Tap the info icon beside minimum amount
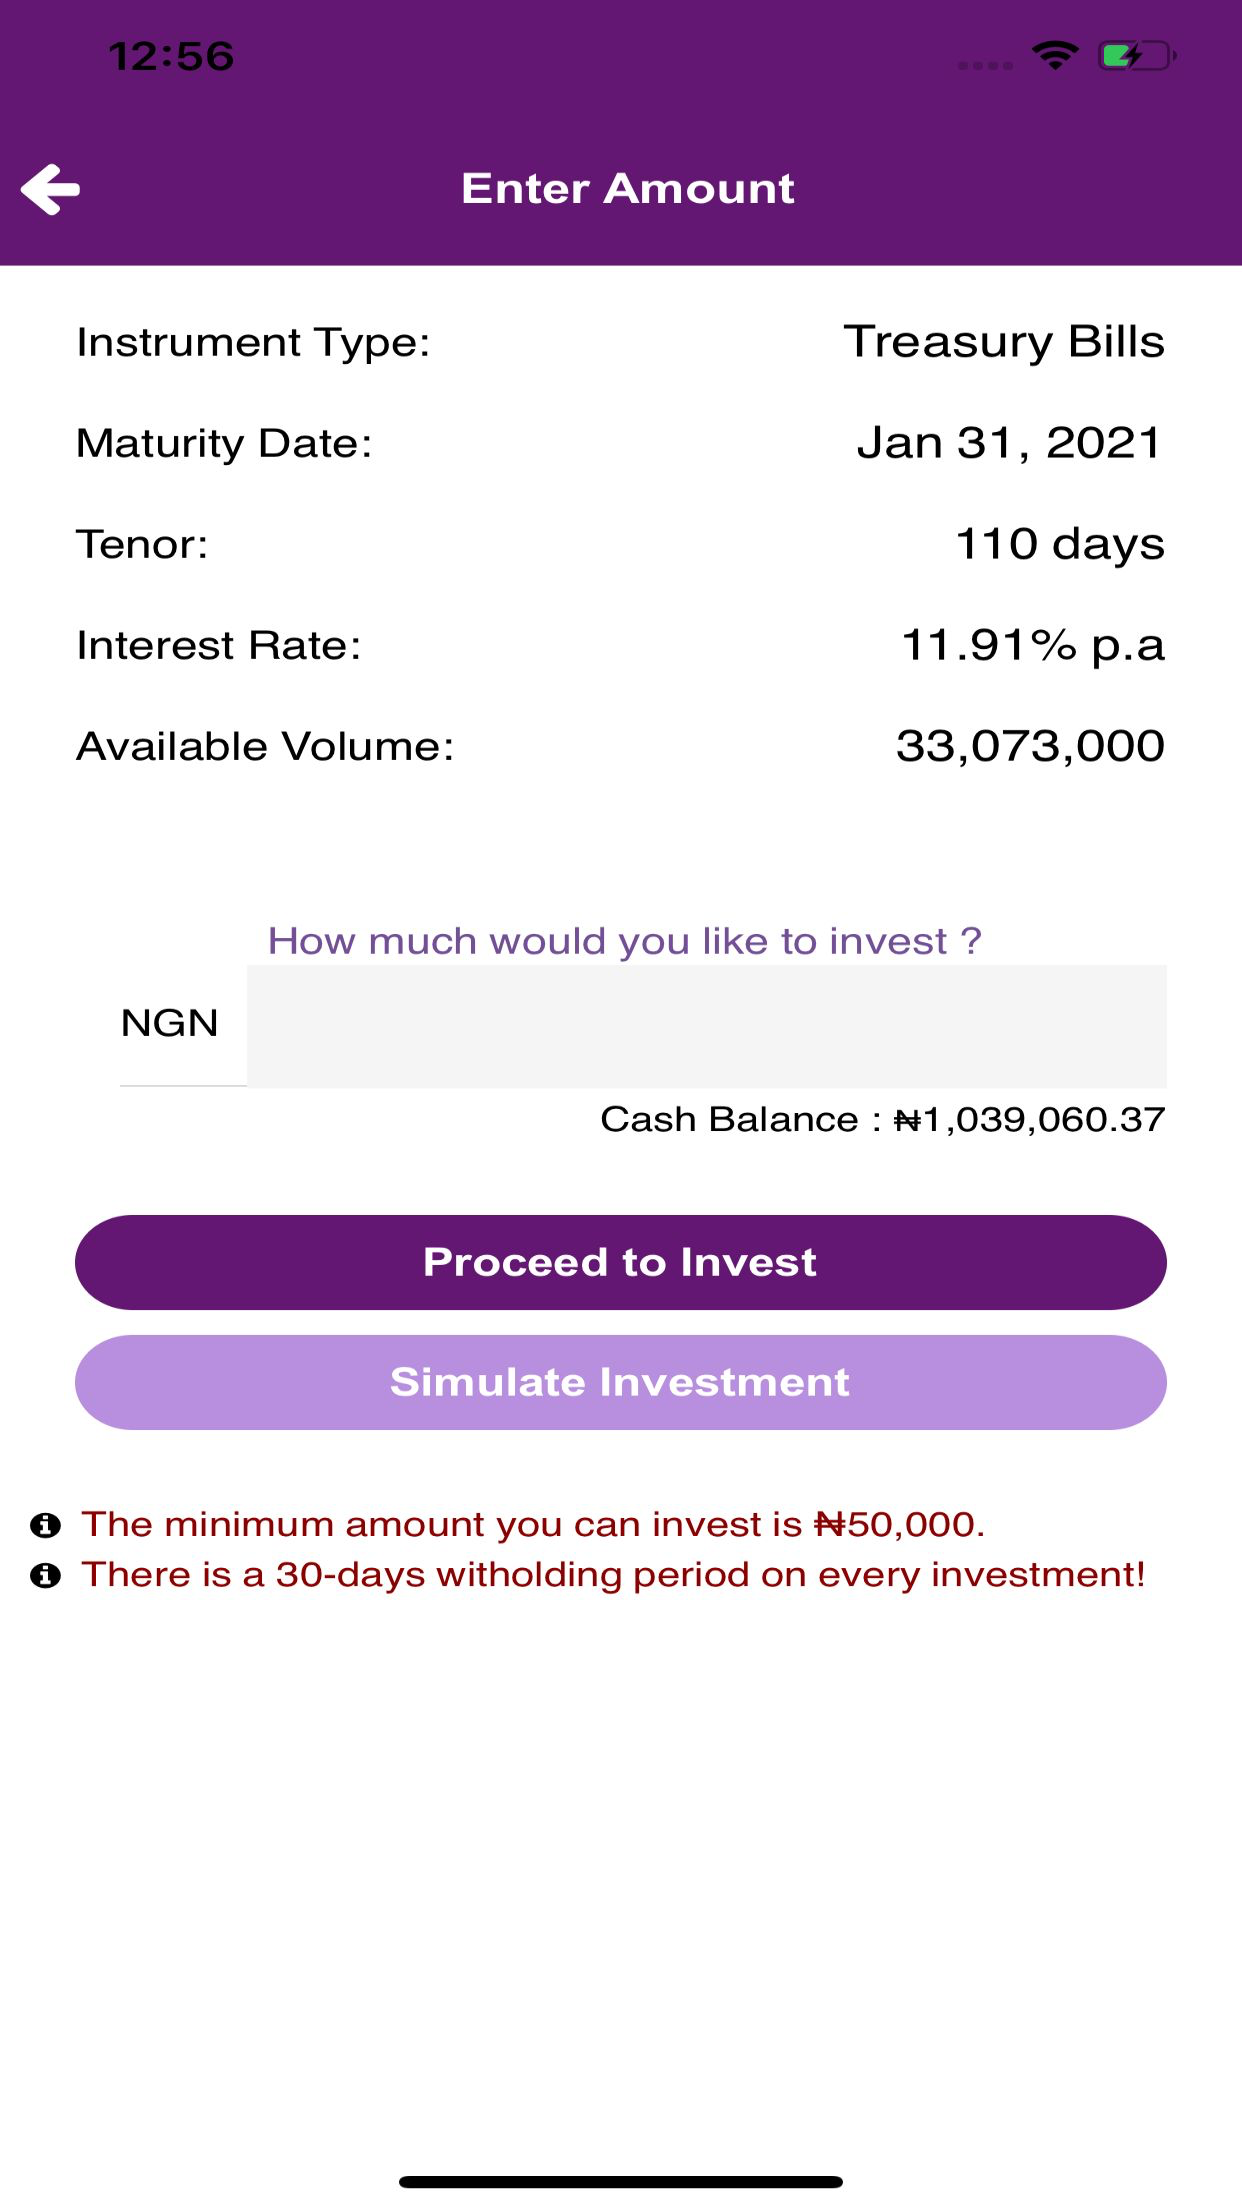Viewport: 1242px width, 2208px height. pos(45,1525)
